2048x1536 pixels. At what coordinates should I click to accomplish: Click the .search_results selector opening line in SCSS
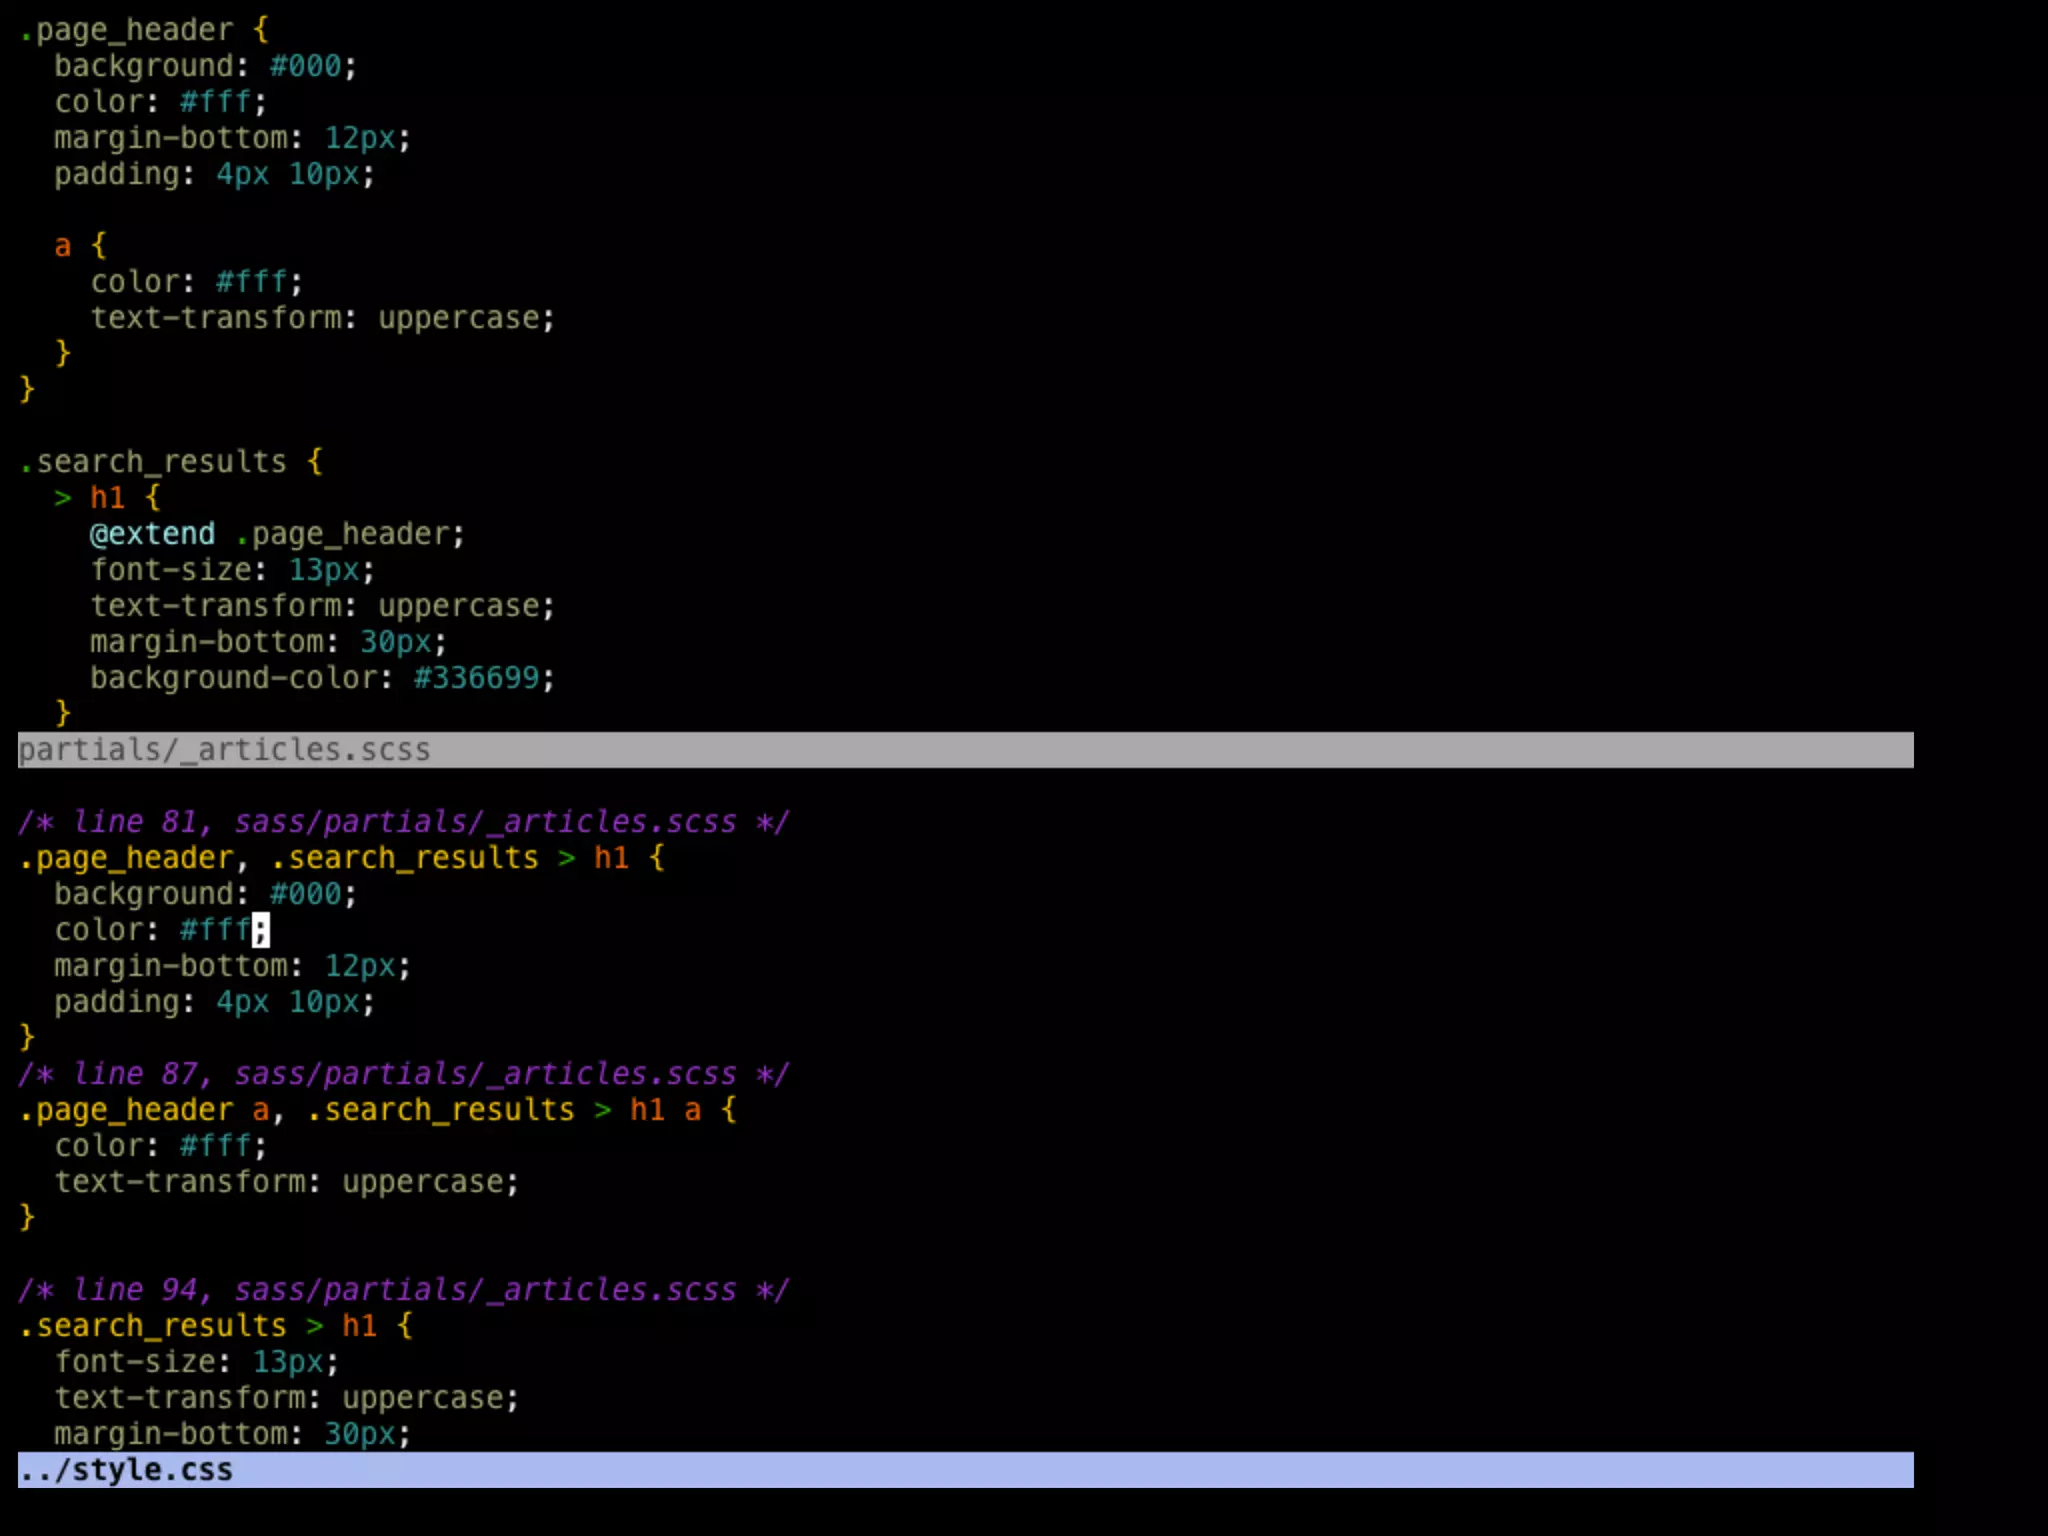point(153,462)
